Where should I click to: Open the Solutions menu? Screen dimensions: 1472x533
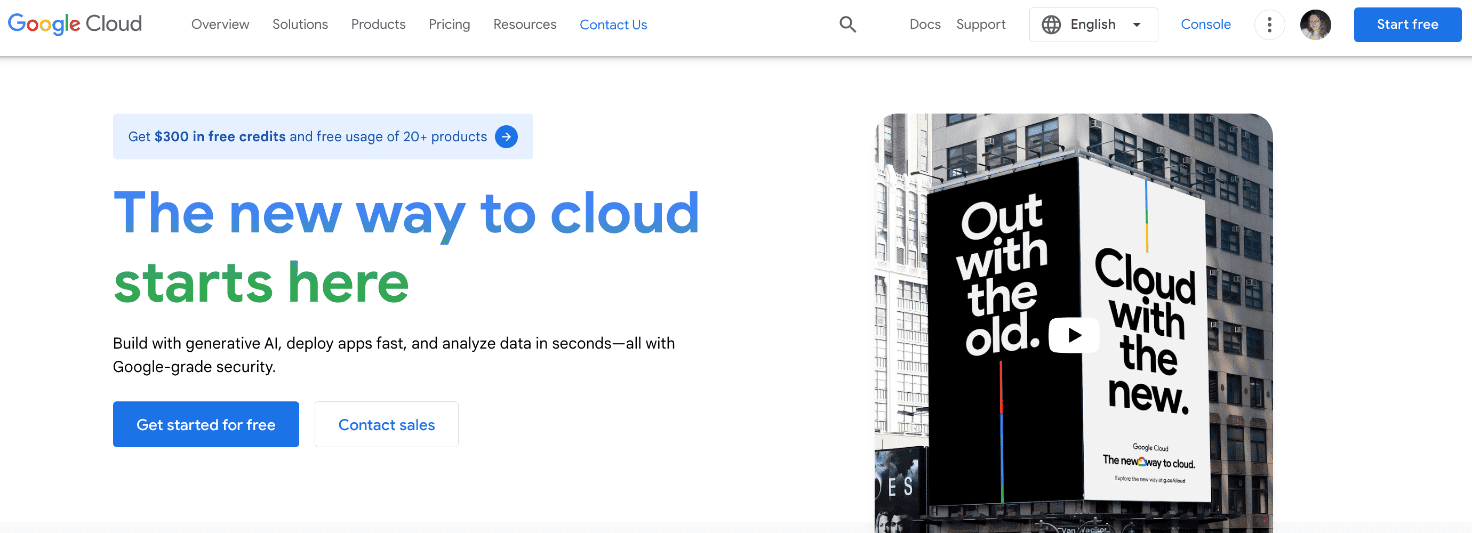pyautogui.click(x=300, y=25)
